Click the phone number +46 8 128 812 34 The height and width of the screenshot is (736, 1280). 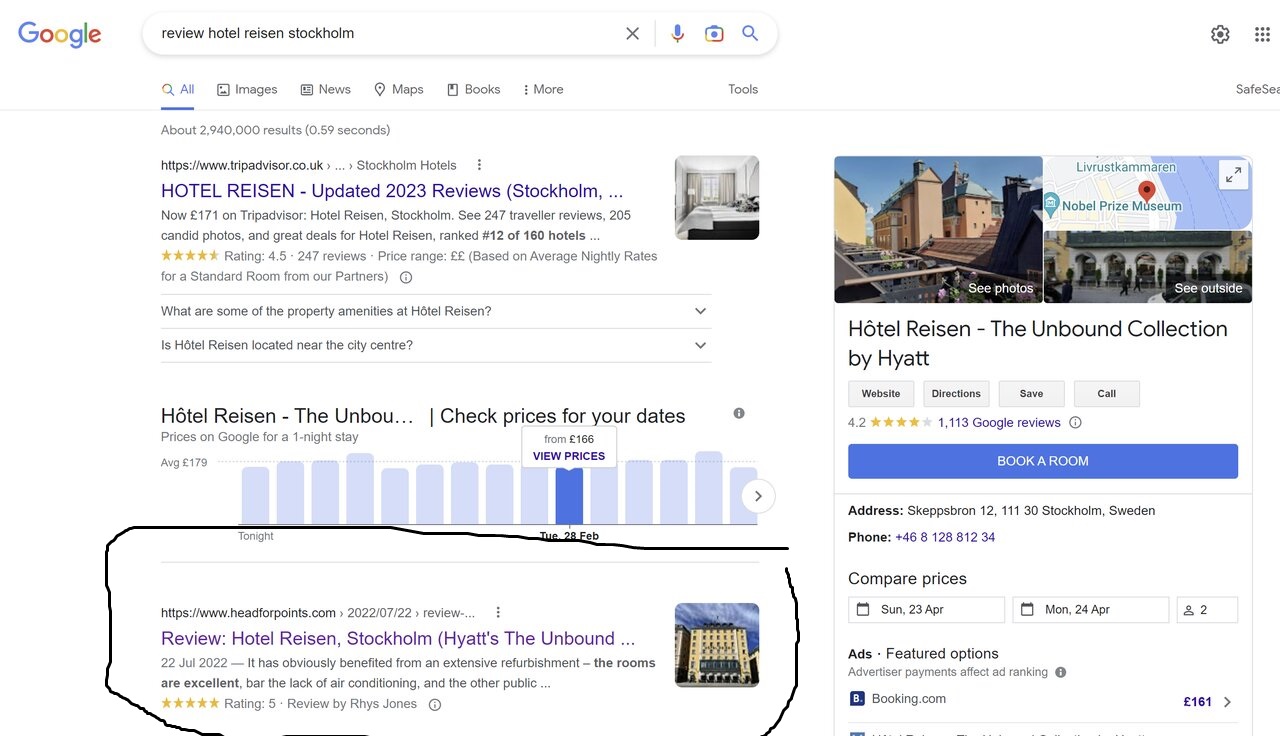945,537
